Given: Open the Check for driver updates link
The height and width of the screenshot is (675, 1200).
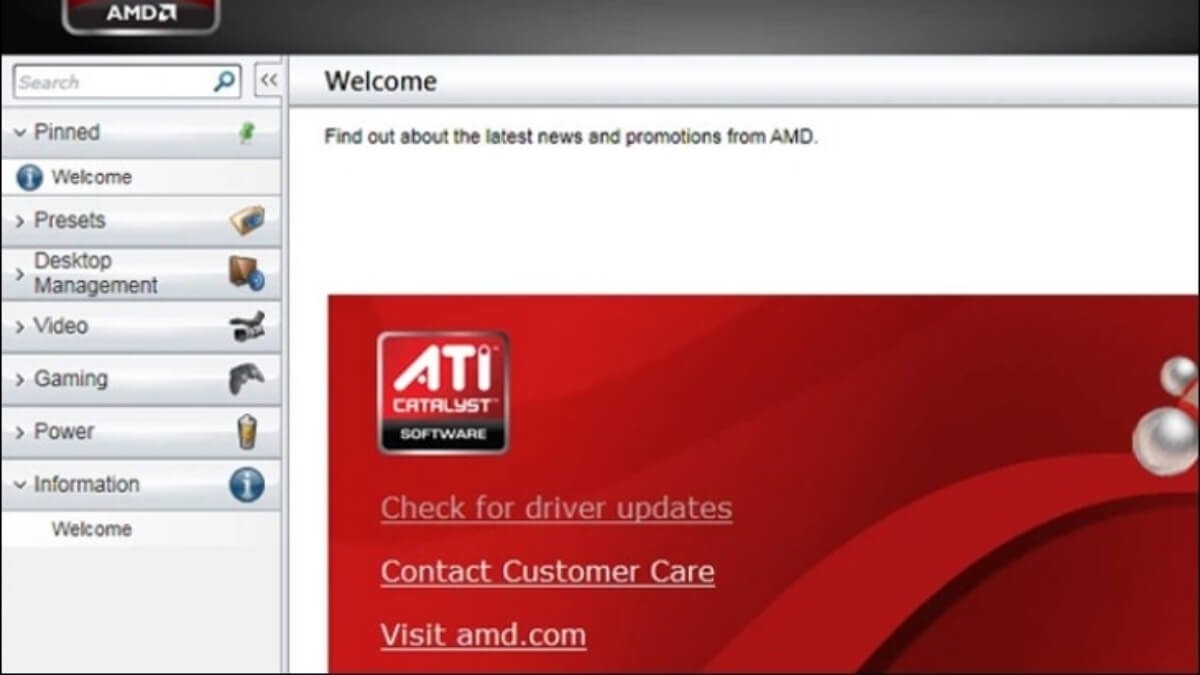Looking at the screenshot, I should tap(556, 508).
